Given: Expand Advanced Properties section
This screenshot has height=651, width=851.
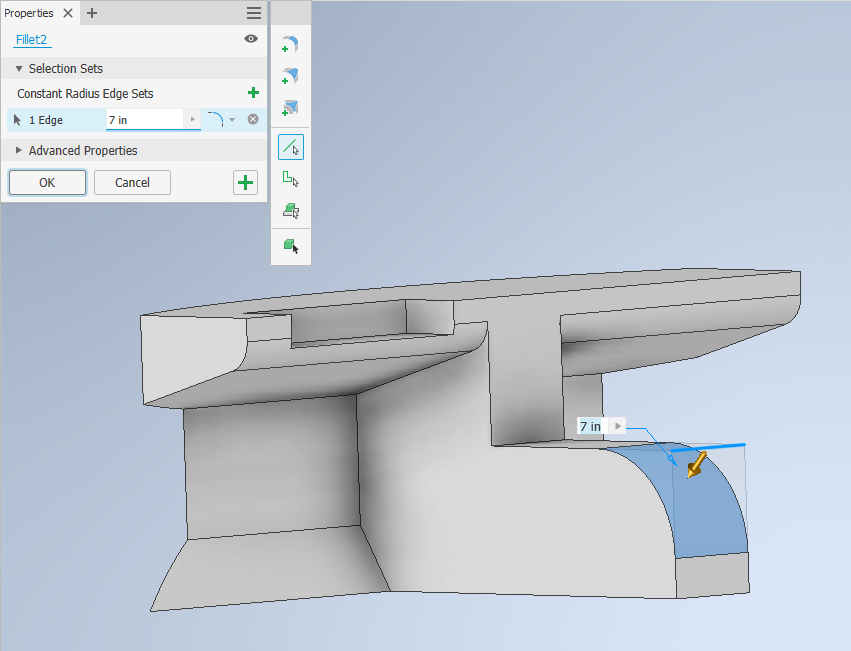Looking at the screenshot, I should pyautogui.click(x=19, y=150).
